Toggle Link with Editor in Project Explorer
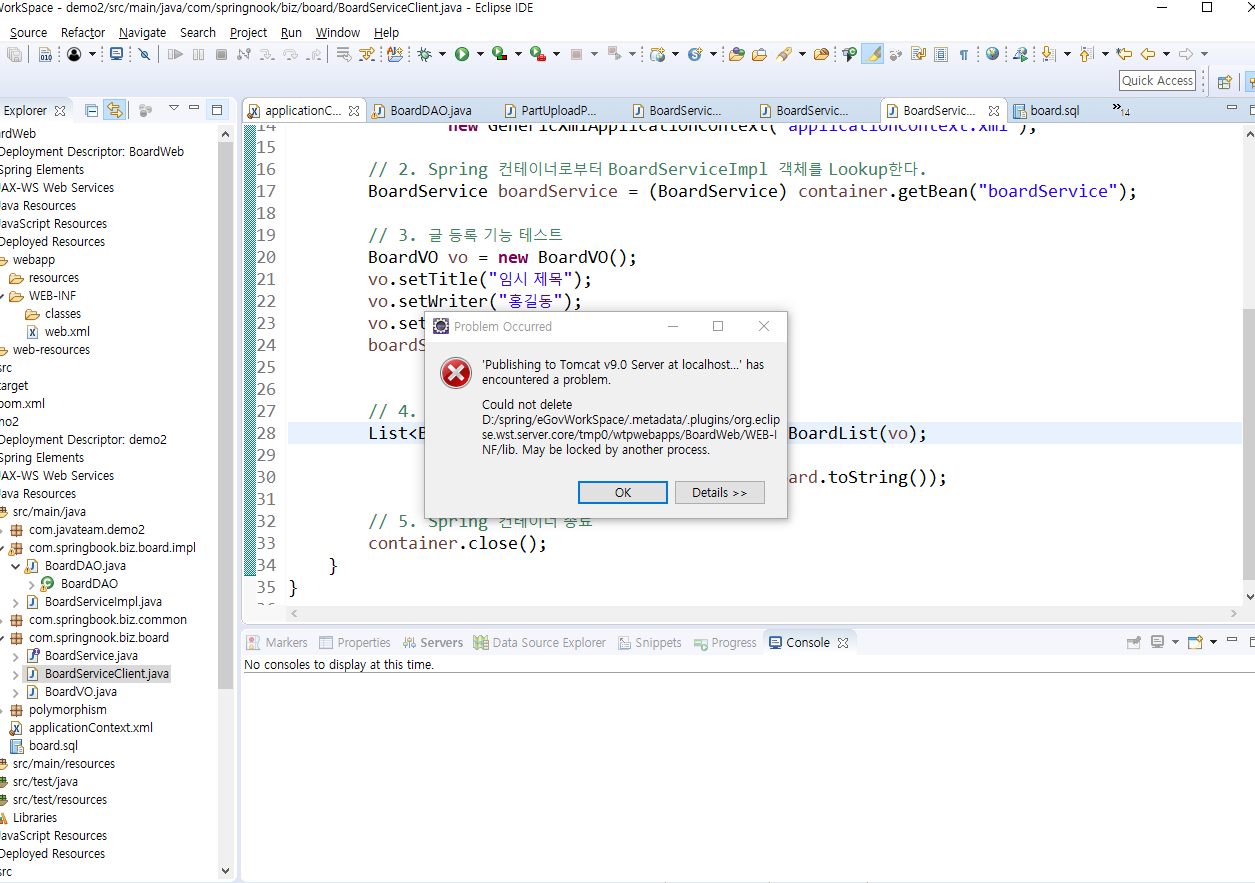The width and height of the screenshot is (1255, 883). tap(115, 110)
